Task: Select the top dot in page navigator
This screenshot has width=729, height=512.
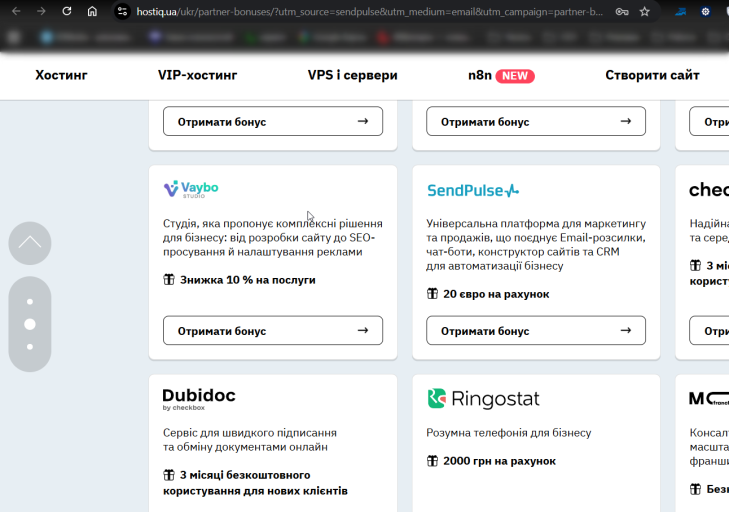Action: point(30,302)
